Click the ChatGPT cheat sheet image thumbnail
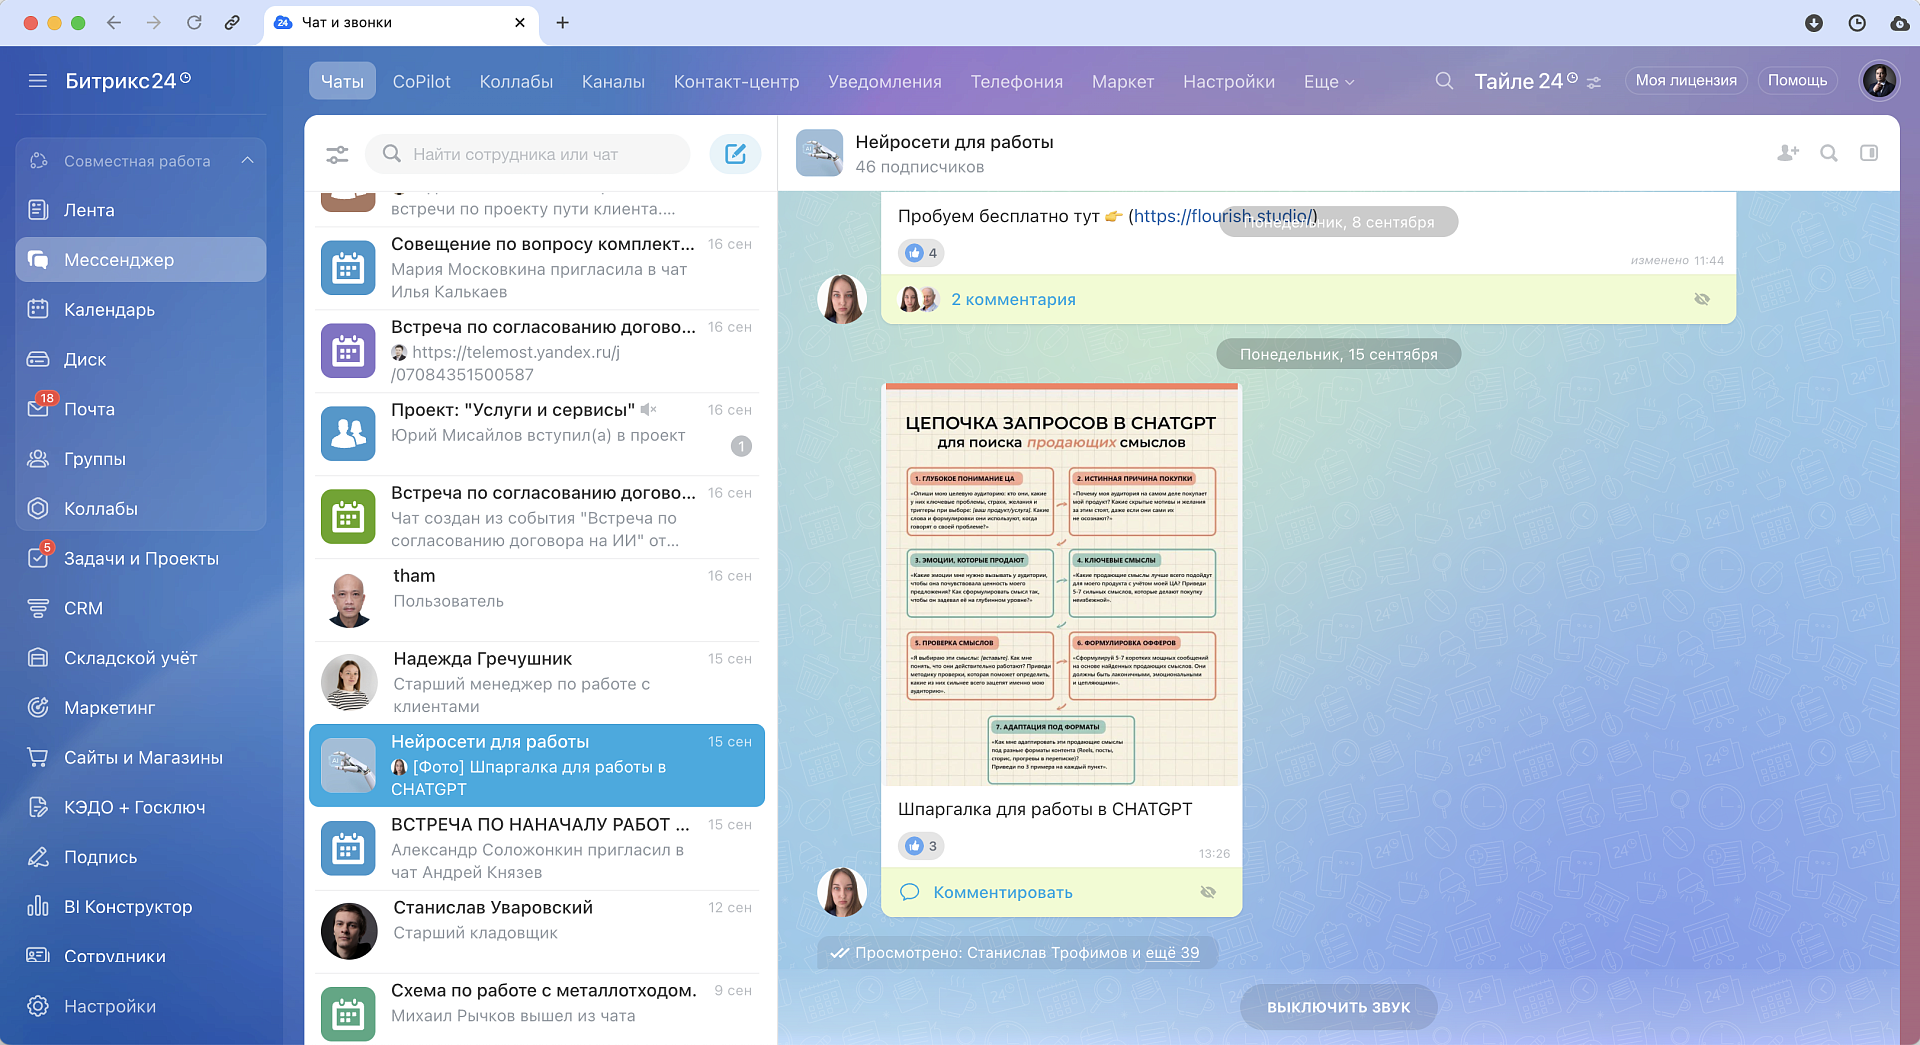1920x1045 pixels. point(1061,585)
